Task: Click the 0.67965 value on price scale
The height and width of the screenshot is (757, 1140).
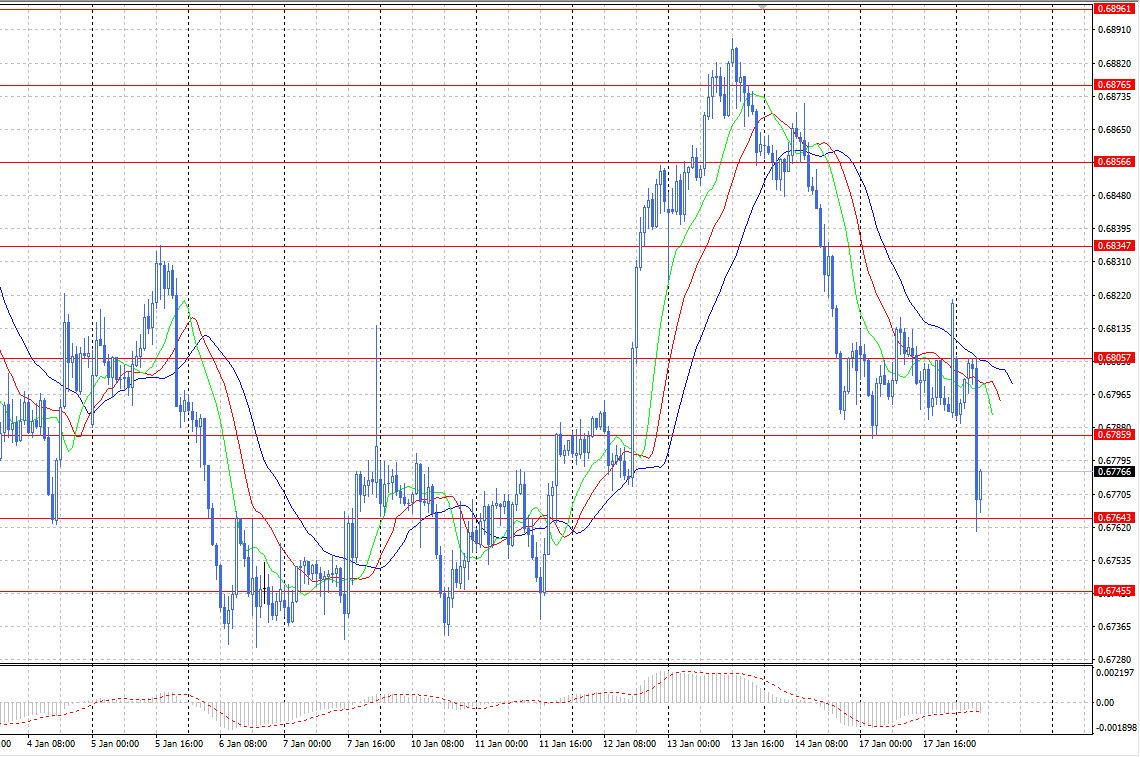Action: (1114, 395)
